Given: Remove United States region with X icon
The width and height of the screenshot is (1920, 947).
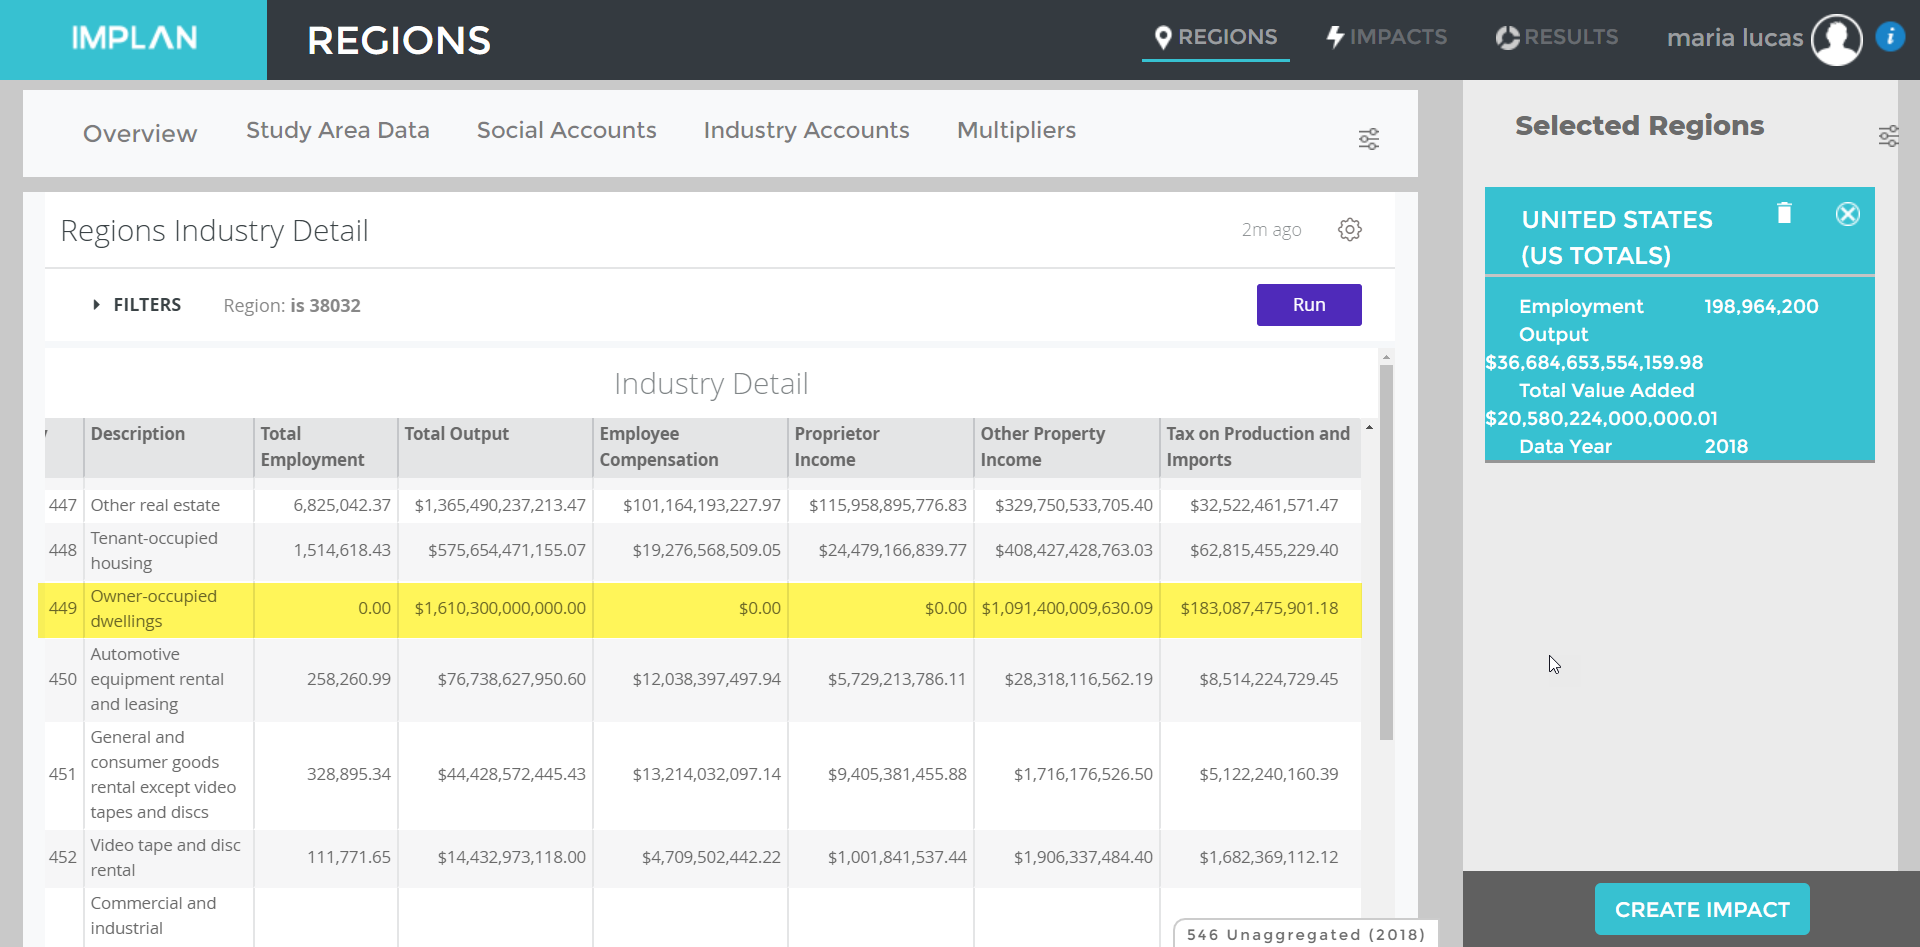Looking at the screenshot, I should point(1848,214).
